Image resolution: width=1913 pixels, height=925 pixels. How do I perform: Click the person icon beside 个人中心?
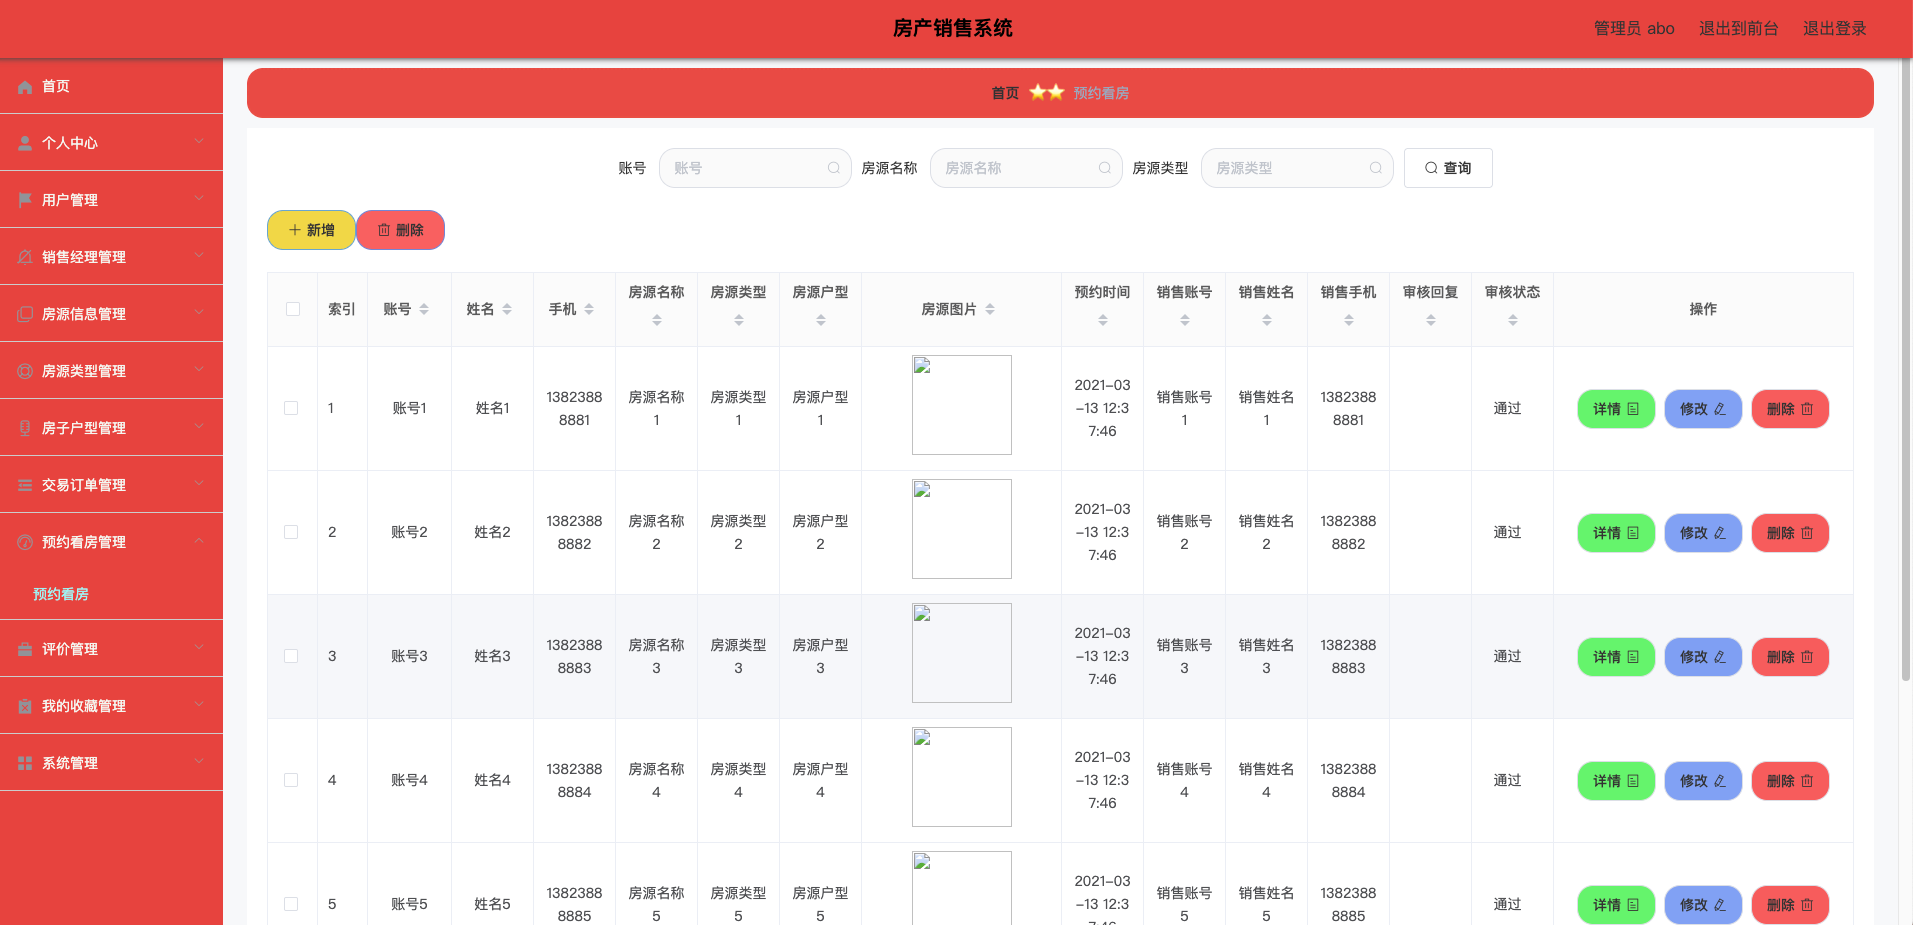25,144
